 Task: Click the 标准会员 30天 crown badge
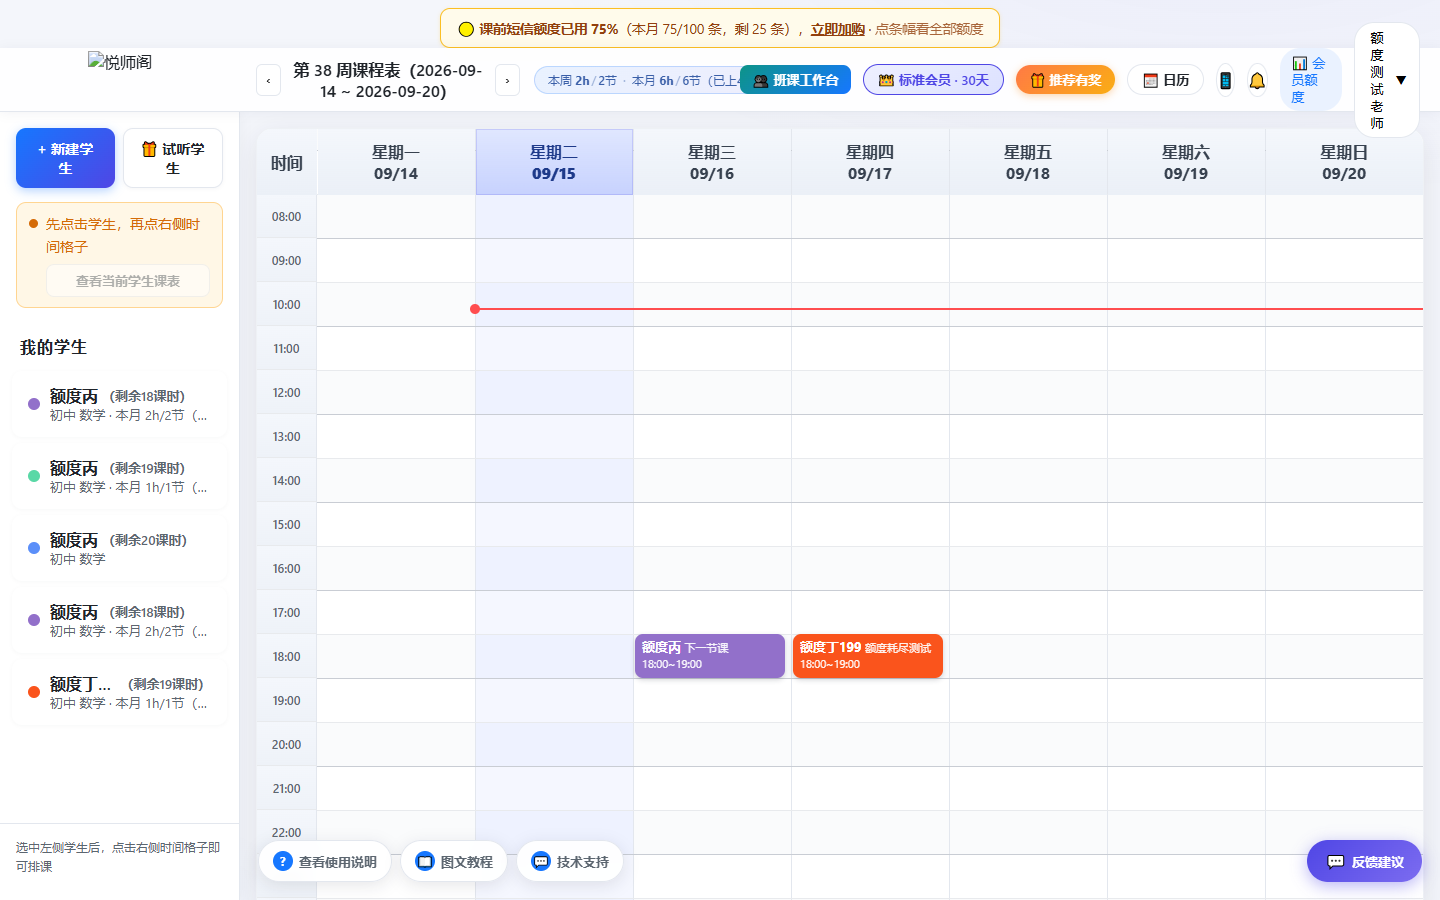pyautogui.click(x=933, y=80)
